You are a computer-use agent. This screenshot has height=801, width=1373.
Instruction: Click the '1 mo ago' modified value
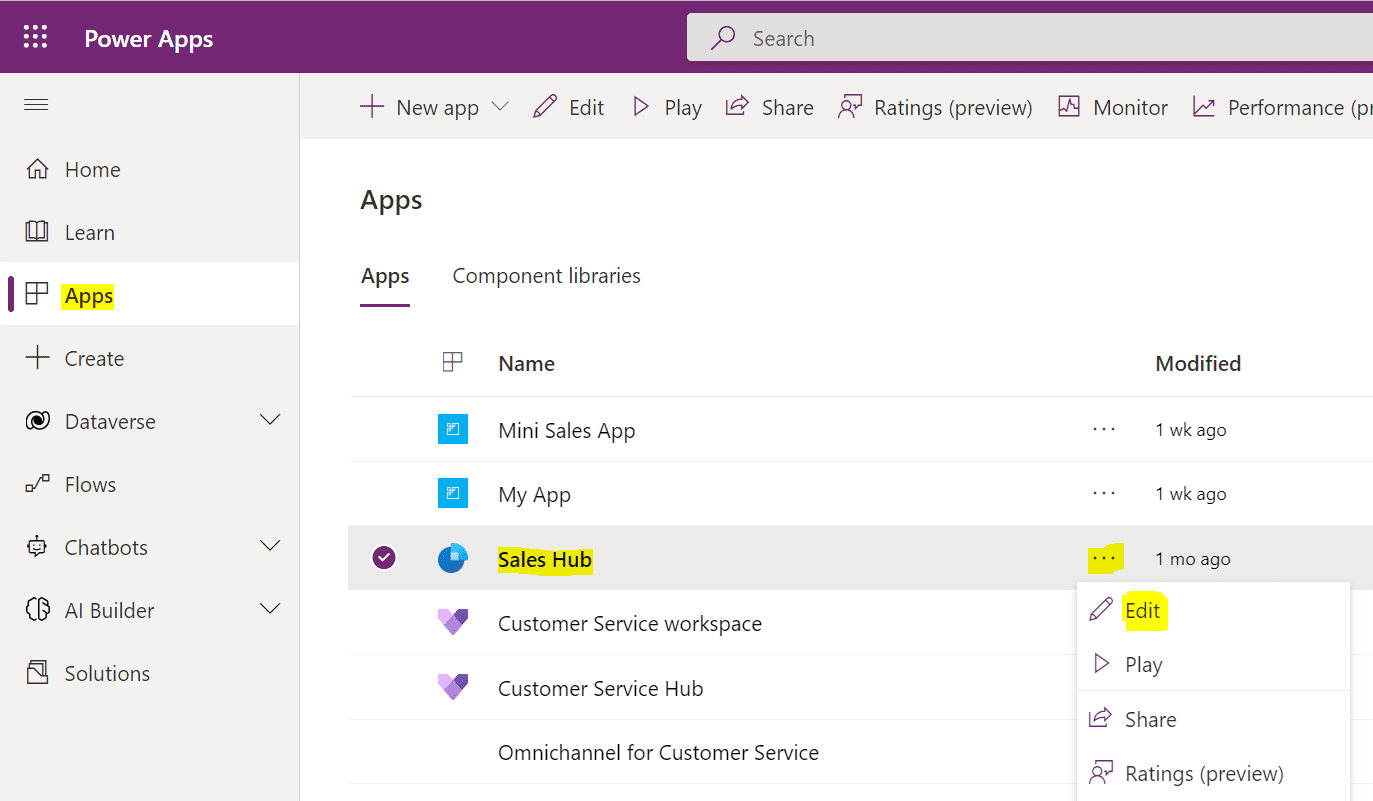(1192, 559)
